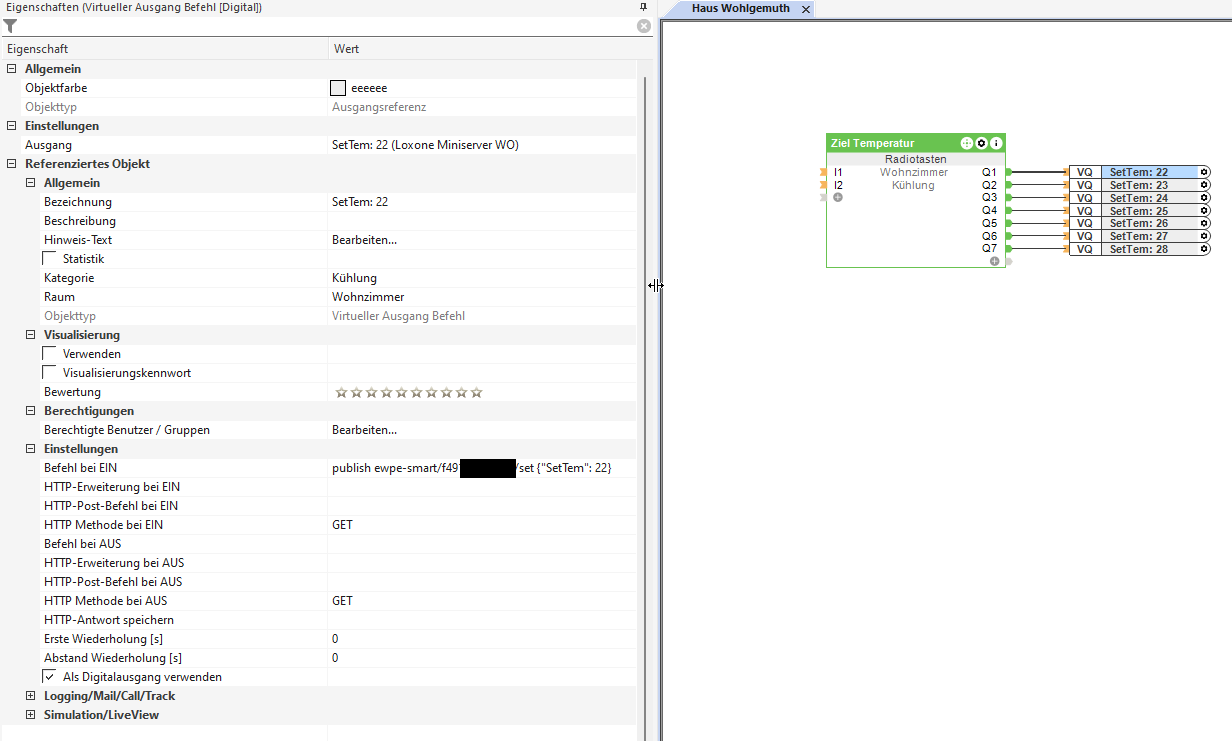
Task: Set Bewertung to the first star
Action: tap(341, 392)
